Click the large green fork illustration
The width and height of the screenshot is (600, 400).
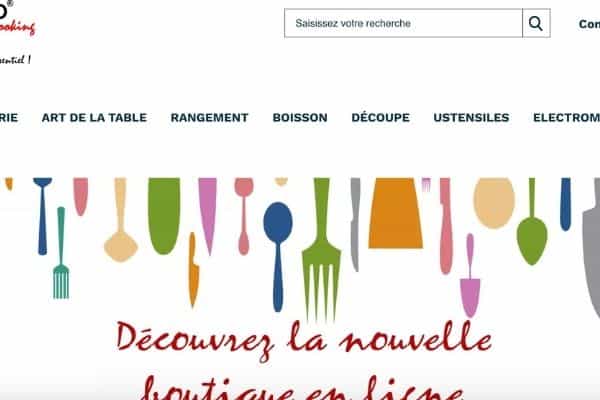coord(321,250)
